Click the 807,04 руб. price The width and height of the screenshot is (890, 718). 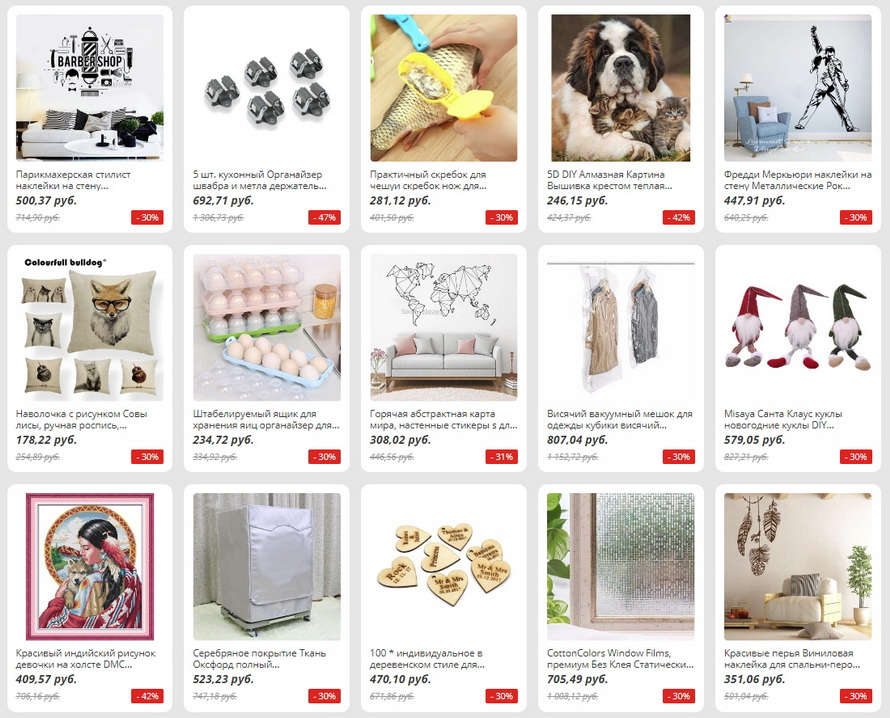click(x=577, y=440)
